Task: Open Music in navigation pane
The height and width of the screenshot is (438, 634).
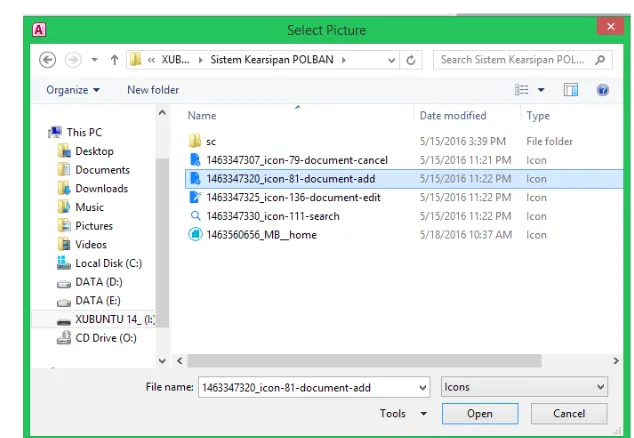Action: point(81,207)
